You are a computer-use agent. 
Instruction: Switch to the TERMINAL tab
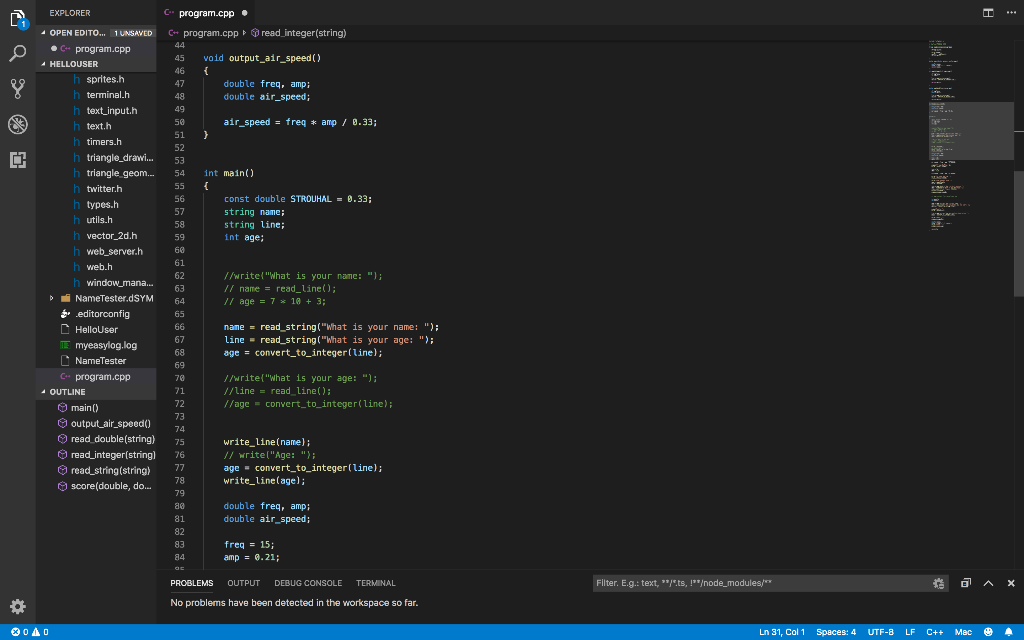[375, 583]
